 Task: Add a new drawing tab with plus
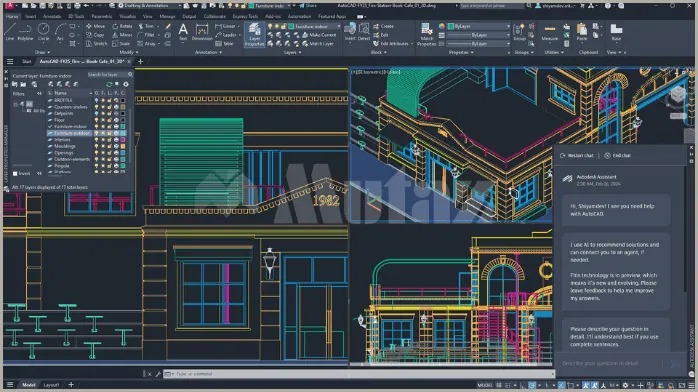(x=140, y=61)
